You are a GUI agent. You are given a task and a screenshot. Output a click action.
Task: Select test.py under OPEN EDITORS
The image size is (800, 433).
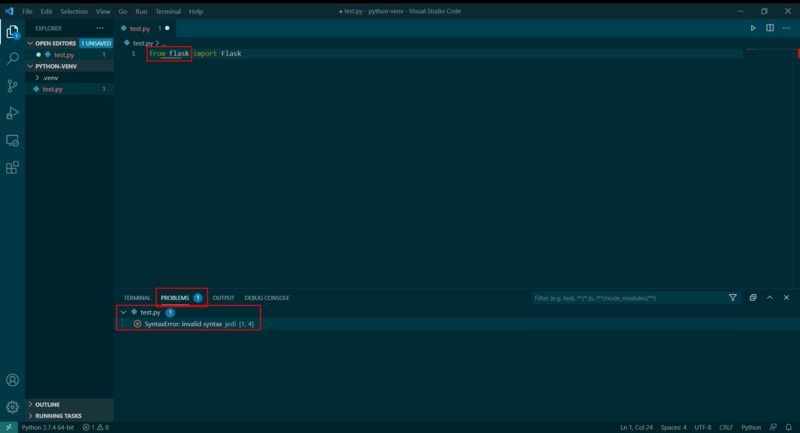[x=64, y=55]
